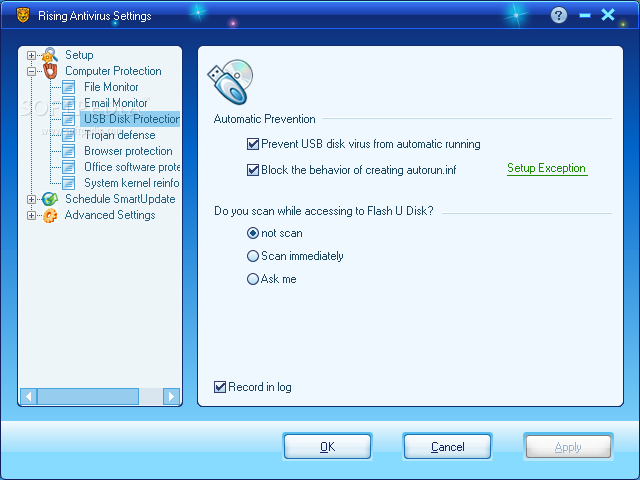Select 'Ask me' radio option
The width and height of the screenshot is (640, 480).
click(x=253, y=279)
